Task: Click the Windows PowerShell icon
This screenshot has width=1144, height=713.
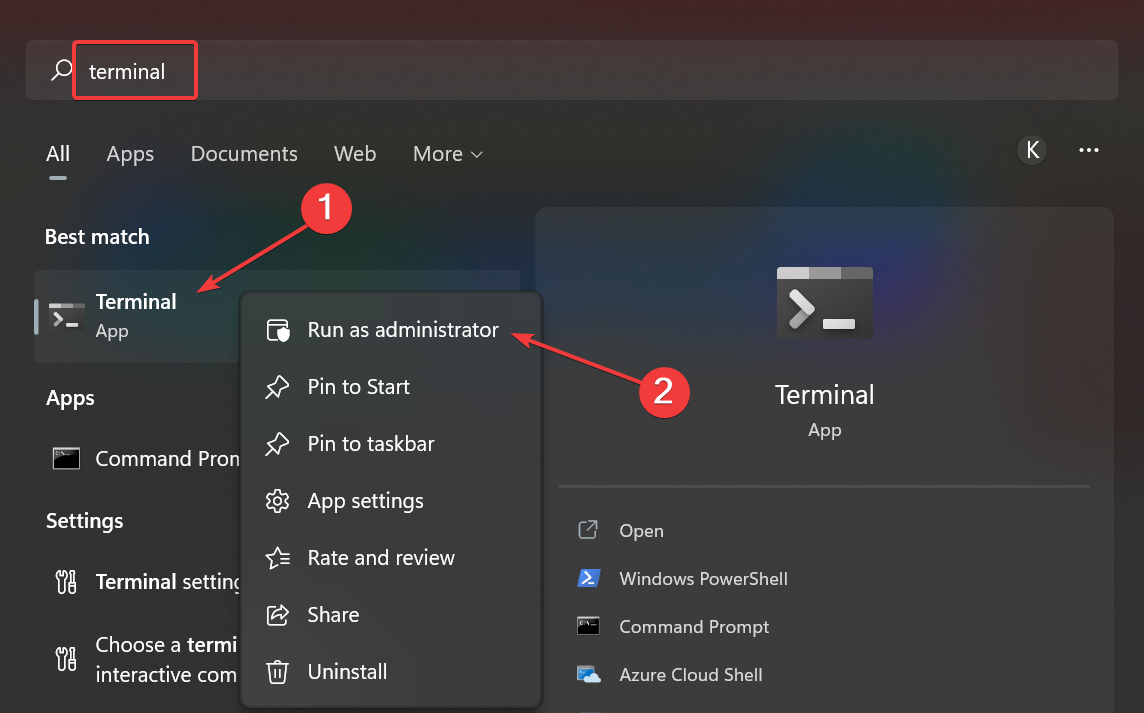Action: (x=589, y=578)
